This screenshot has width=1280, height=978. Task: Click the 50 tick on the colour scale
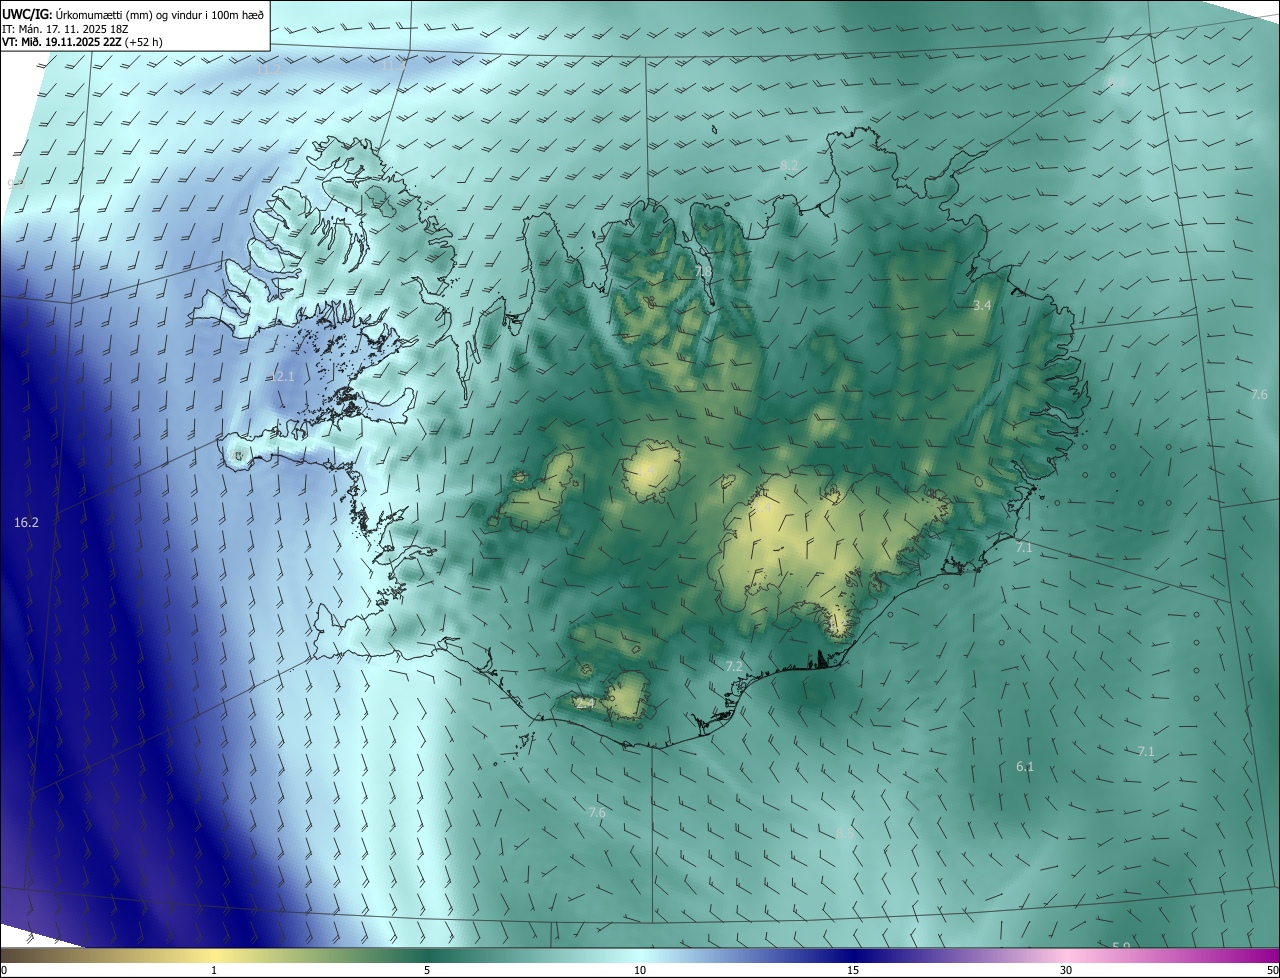1272,970
